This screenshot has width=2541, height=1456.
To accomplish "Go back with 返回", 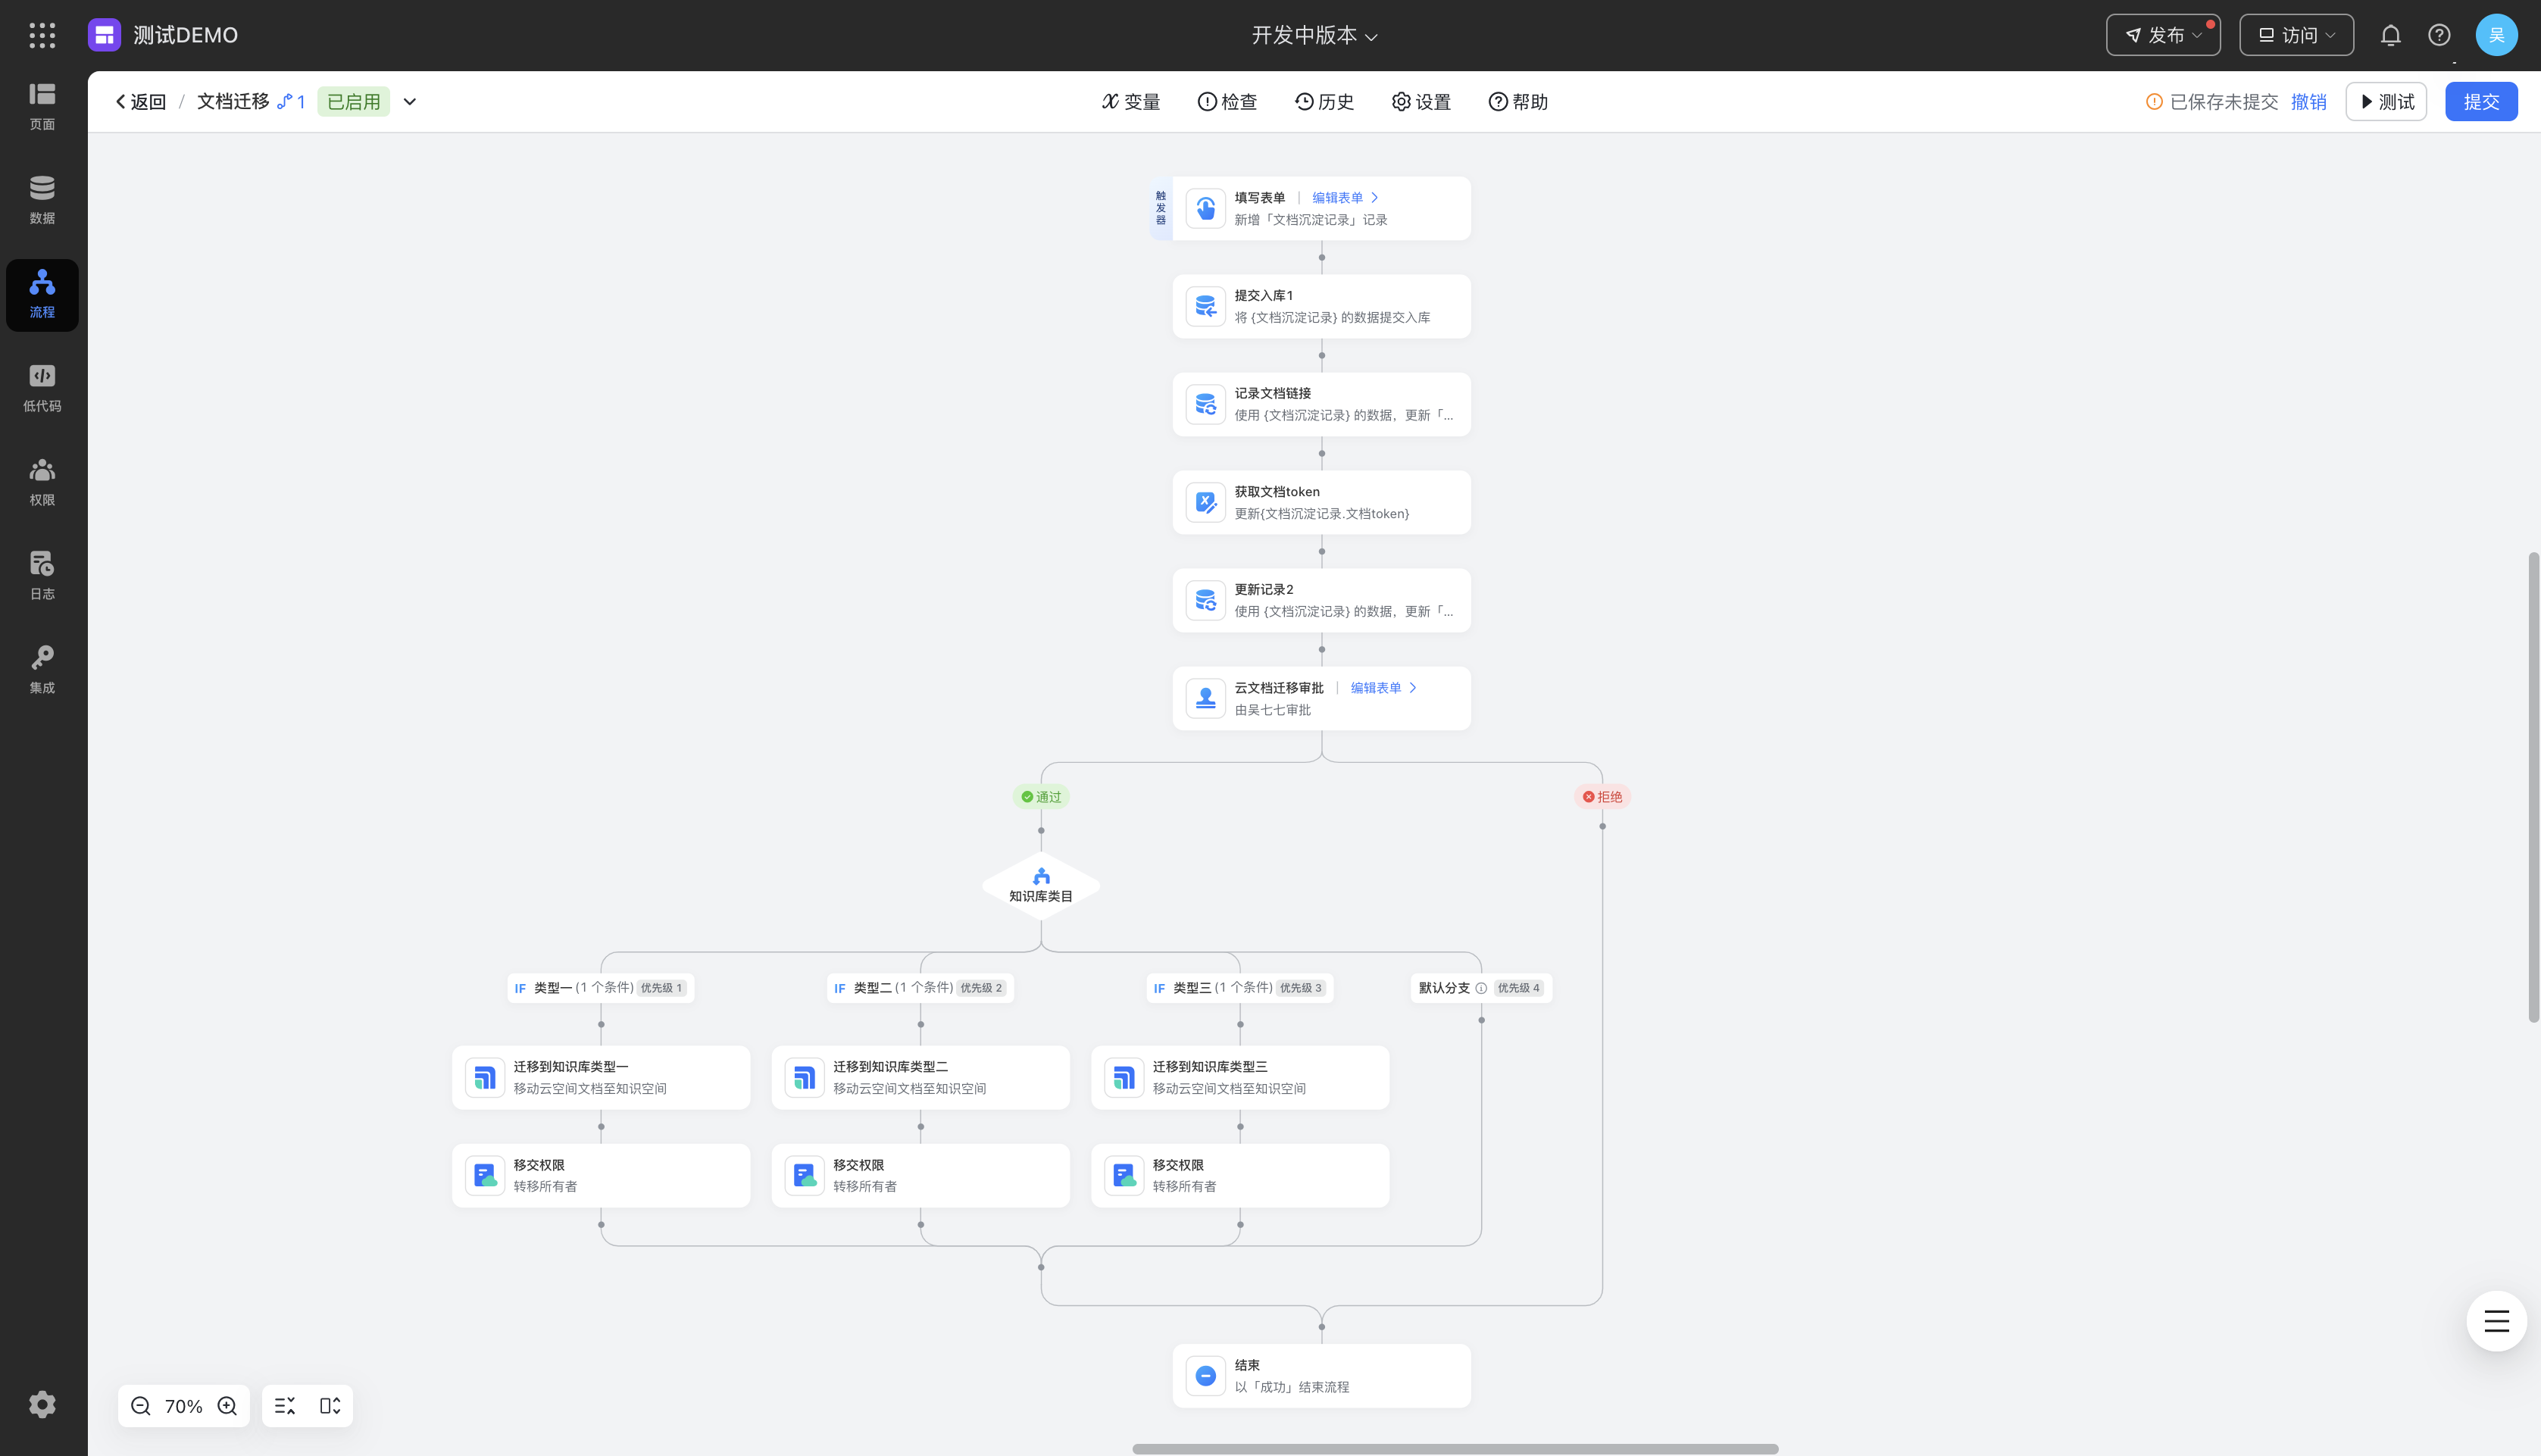I will coord(140,101).
